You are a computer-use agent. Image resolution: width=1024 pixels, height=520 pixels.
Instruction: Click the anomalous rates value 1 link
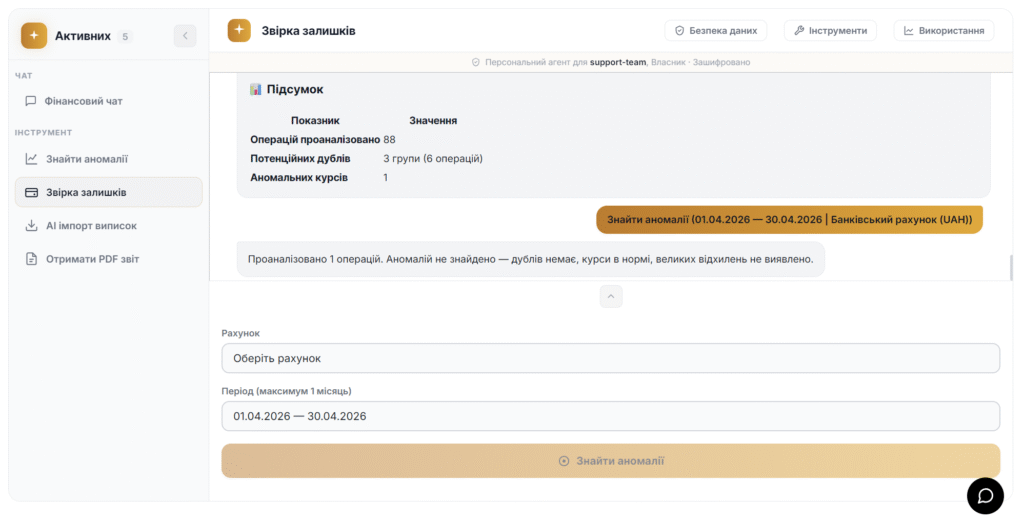click(x=386, y=177)
